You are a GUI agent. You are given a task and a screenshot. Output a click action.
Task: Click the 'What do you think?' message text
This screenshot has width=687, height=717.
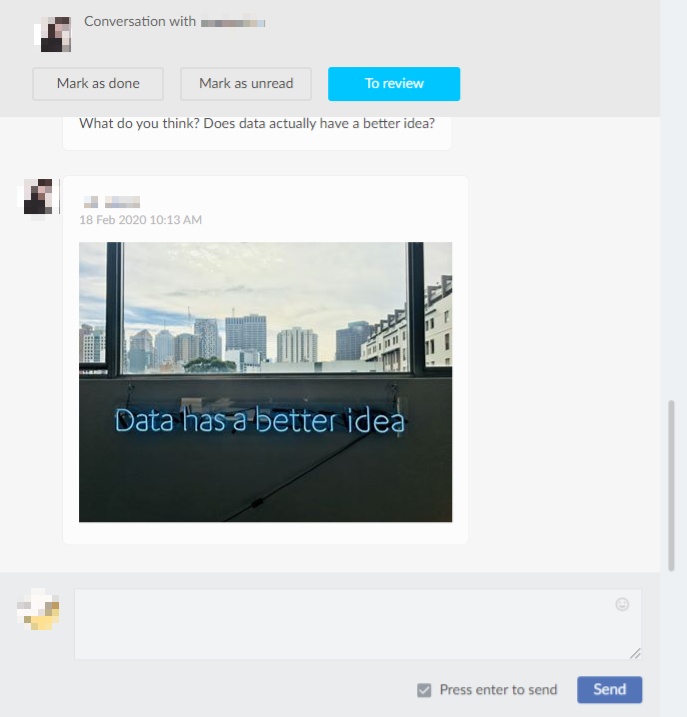point(256,125)
